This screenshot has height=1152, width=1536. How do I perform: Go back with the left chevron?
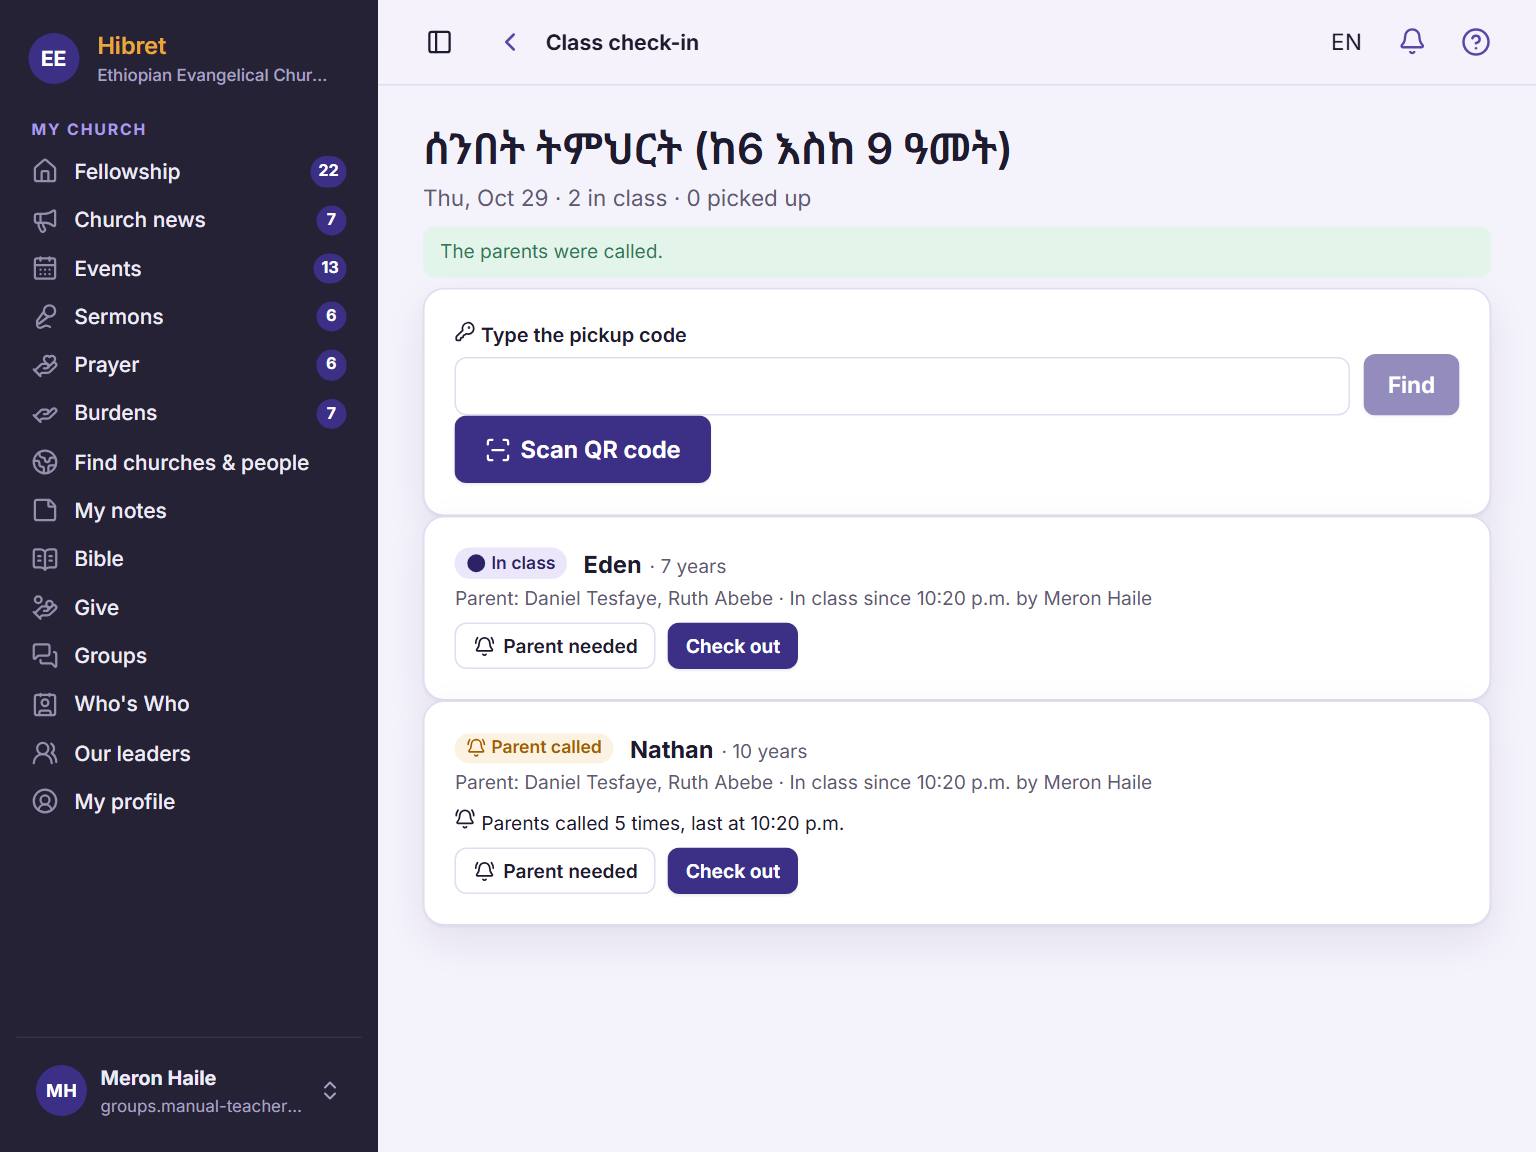[510, 42]
